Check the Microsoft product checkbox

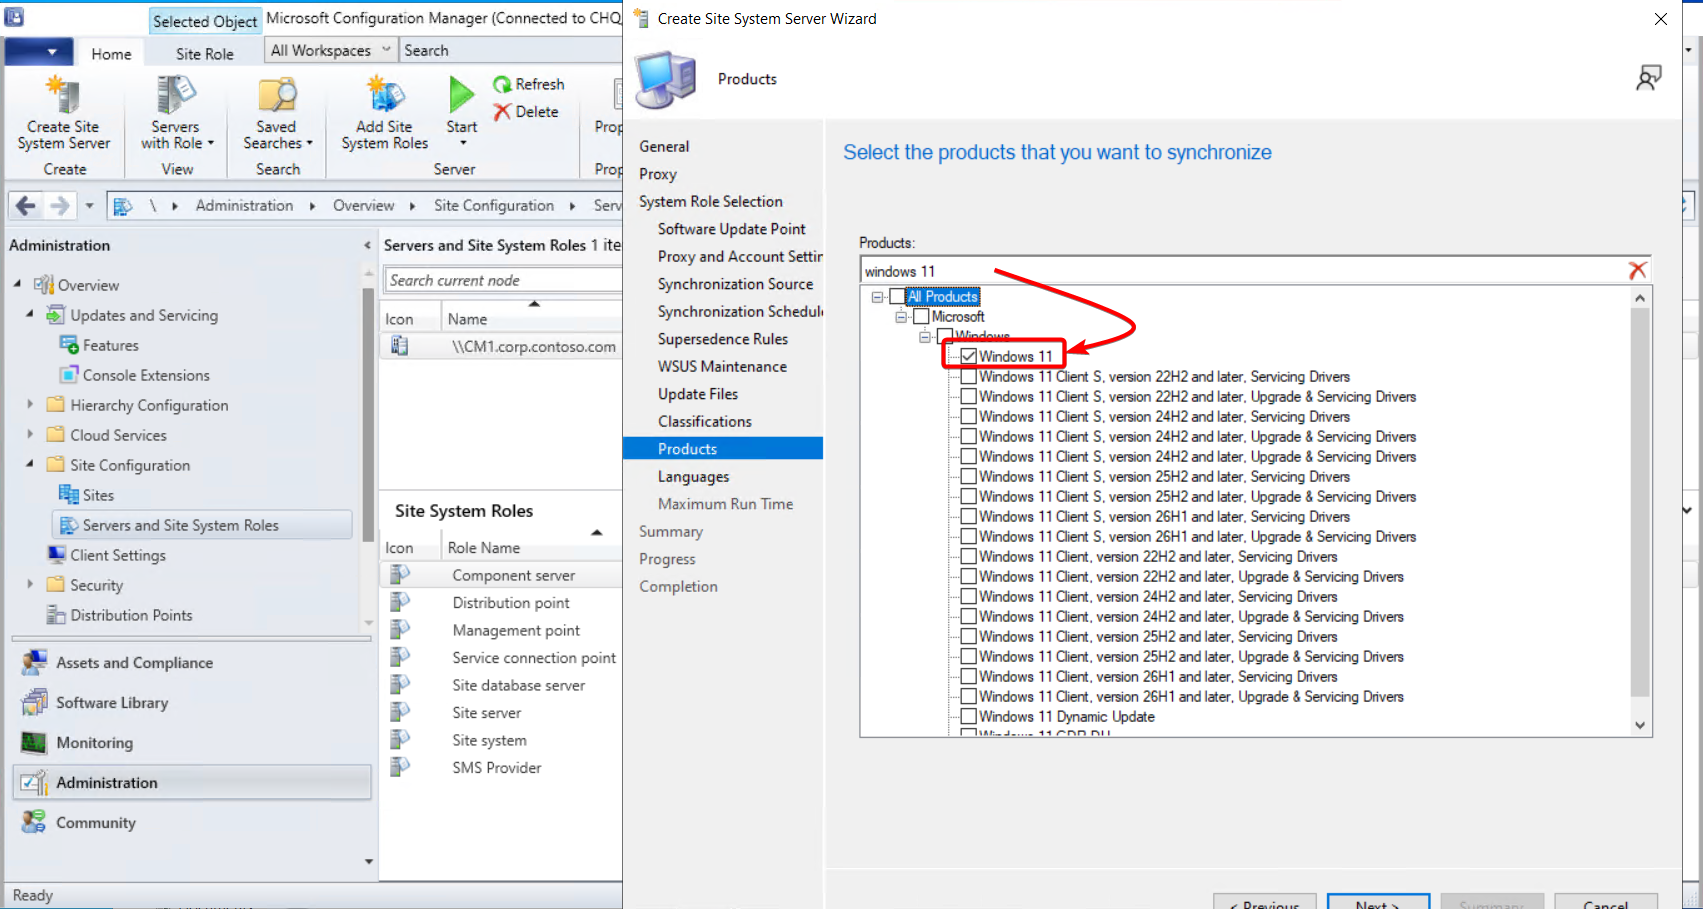click(921, 316)
